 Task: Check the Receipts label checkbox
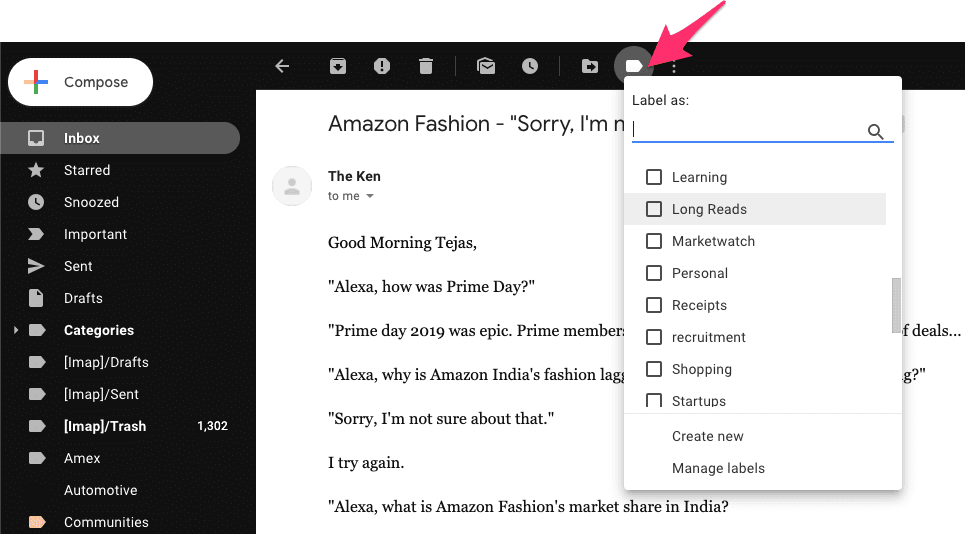654,305
